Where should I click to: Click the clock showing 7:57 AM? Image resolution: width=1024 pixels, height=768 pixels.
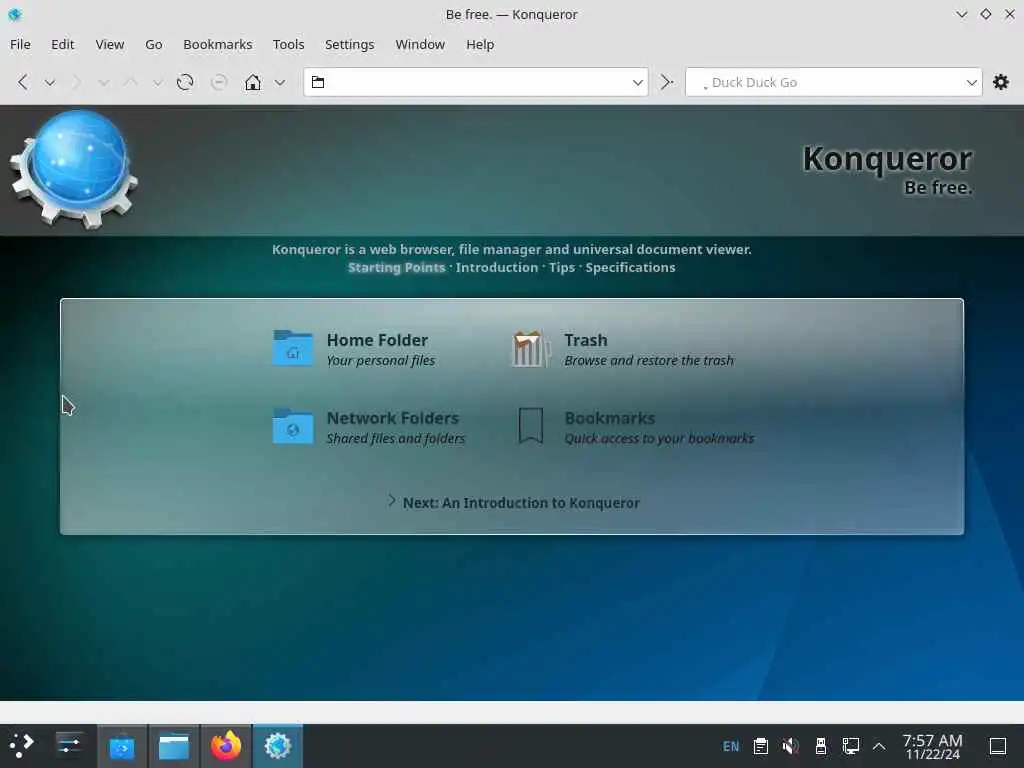coord(932,746)
